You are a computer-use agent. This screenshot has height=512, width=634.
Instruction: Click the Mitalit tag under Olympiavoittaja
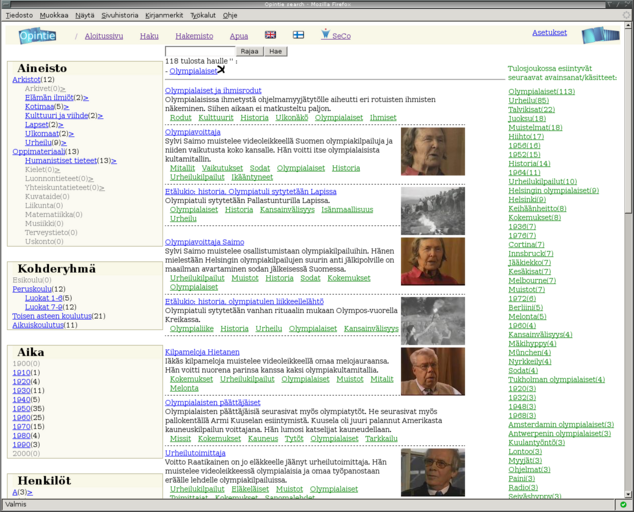[x=182, y=168]
